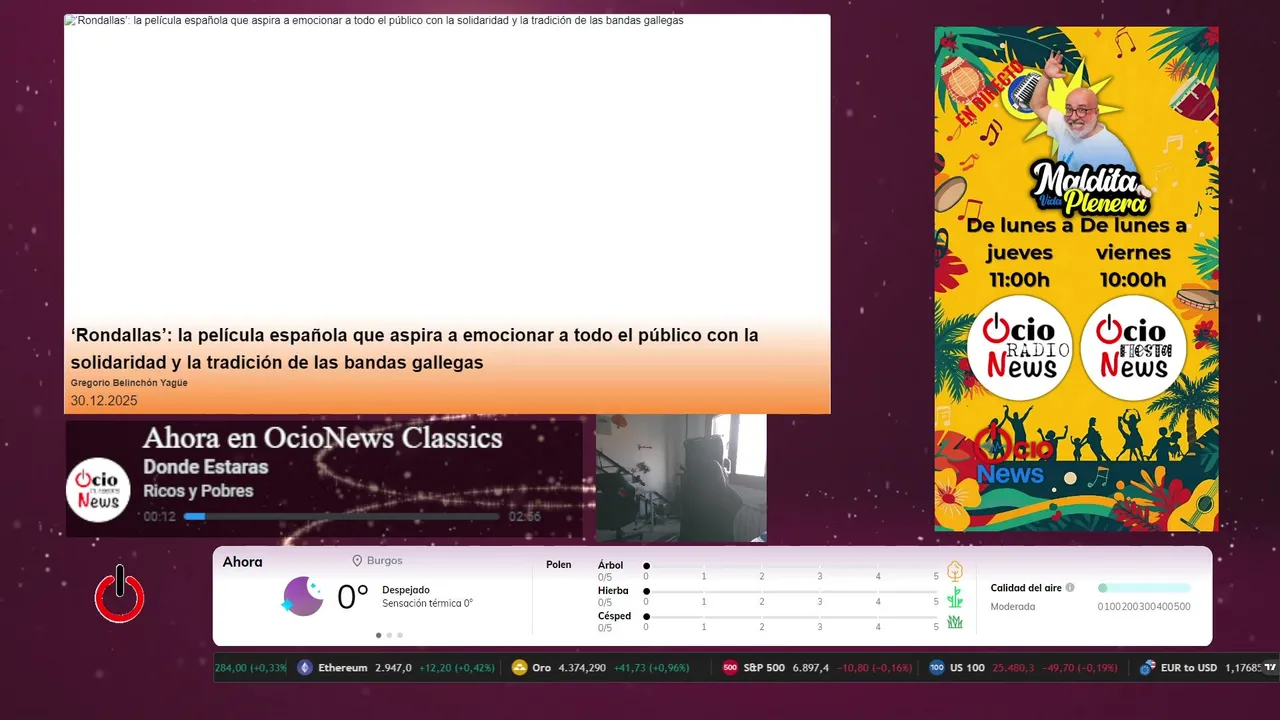Click the 'Calidad del aire' label
Screen dimensions: 1280x720
[1026, 588]
